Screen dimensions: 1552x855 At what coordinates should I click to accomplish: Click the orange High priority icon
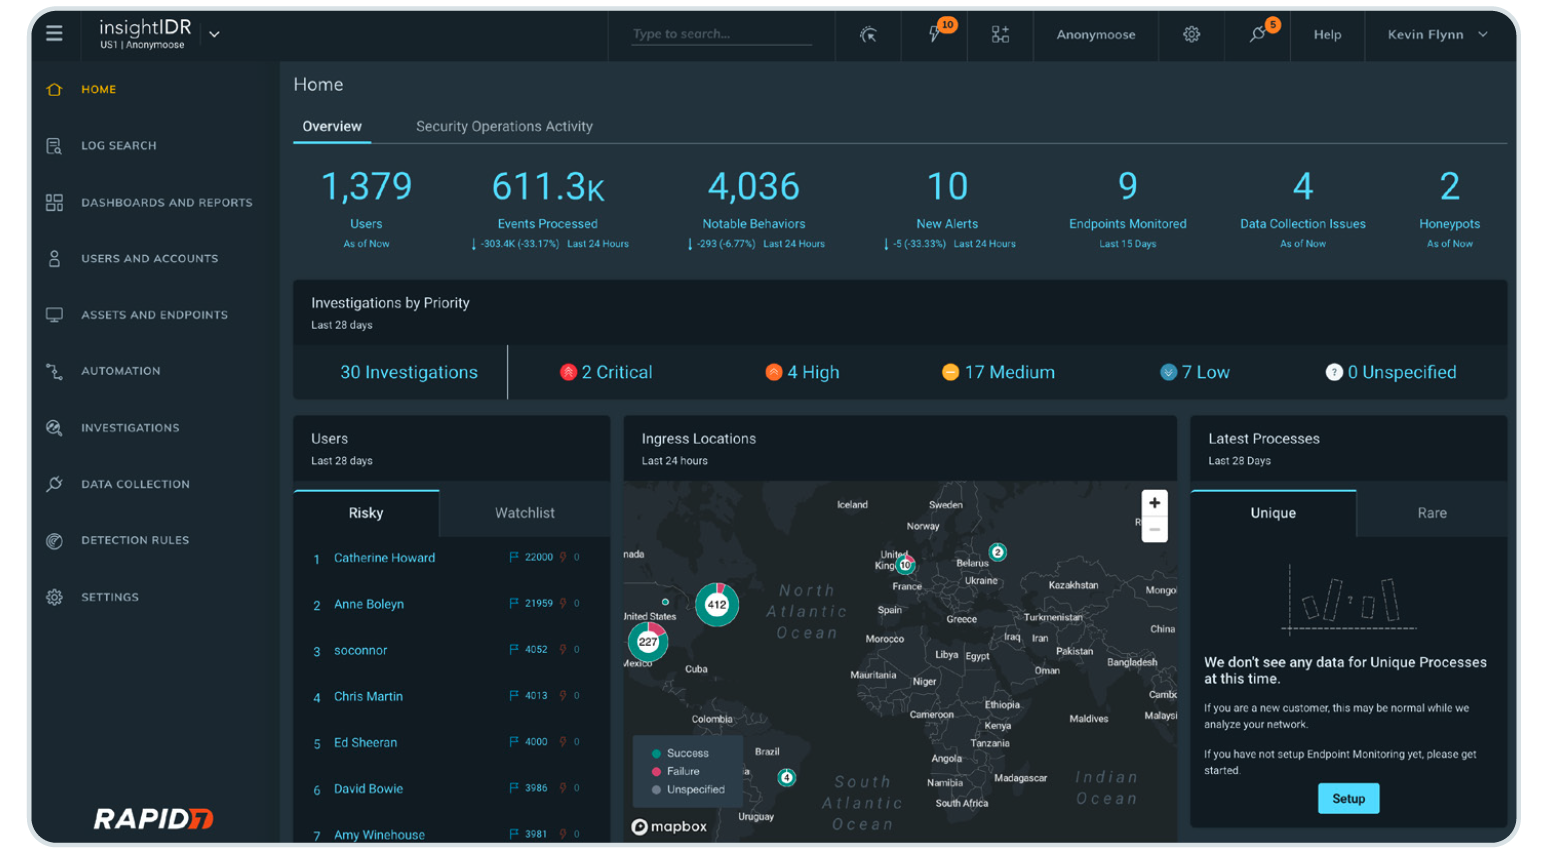click(773, 372)
